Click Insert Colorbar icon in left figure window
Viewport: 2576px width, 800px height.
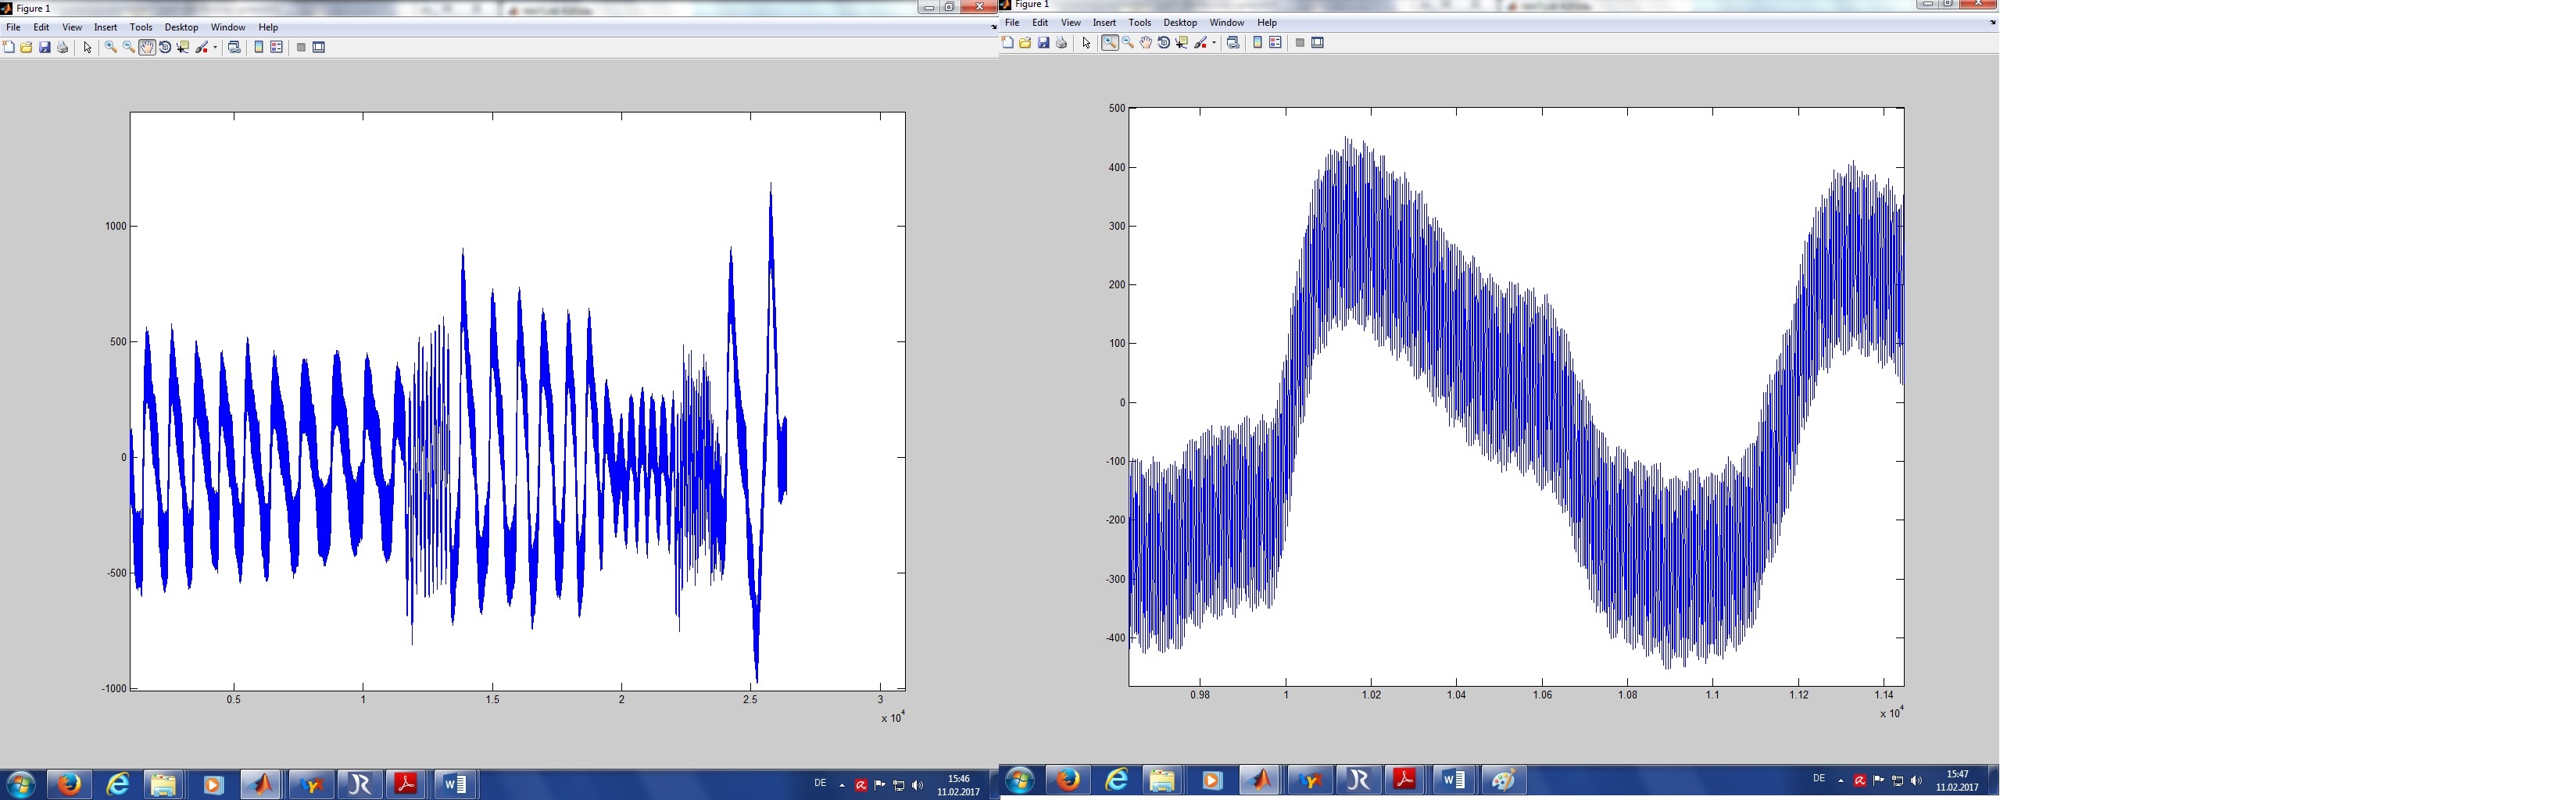[x=259, y=48]
